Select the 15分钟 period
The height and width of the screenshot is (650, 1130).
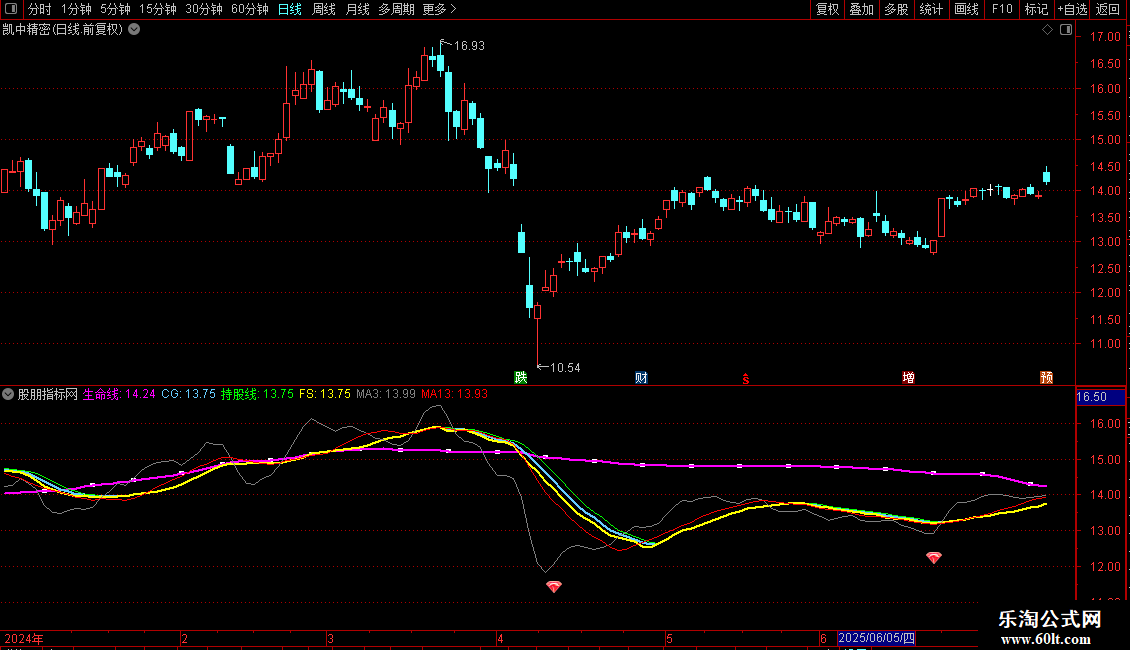(x=158, y=9)
